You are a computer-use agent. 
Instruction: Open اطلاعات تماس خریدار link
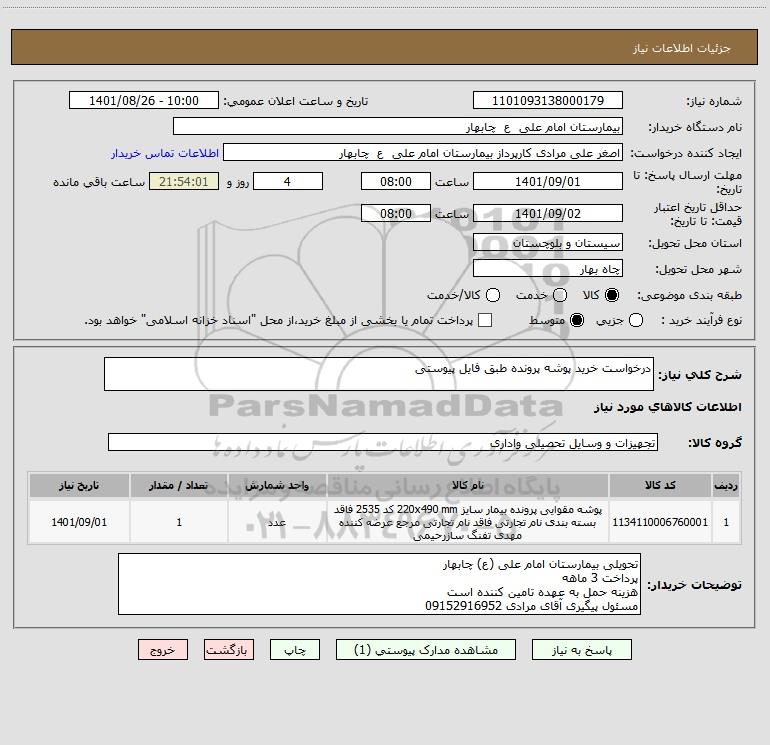165,153
